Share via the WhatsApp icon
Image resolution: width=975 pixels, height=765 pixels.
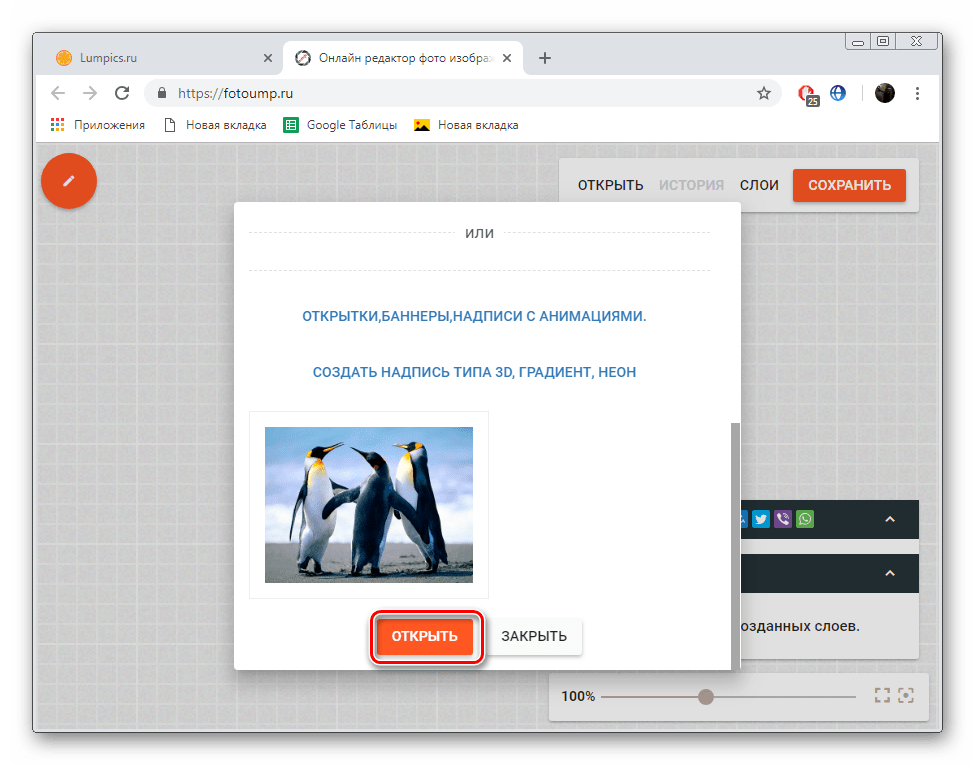(805, 519)
